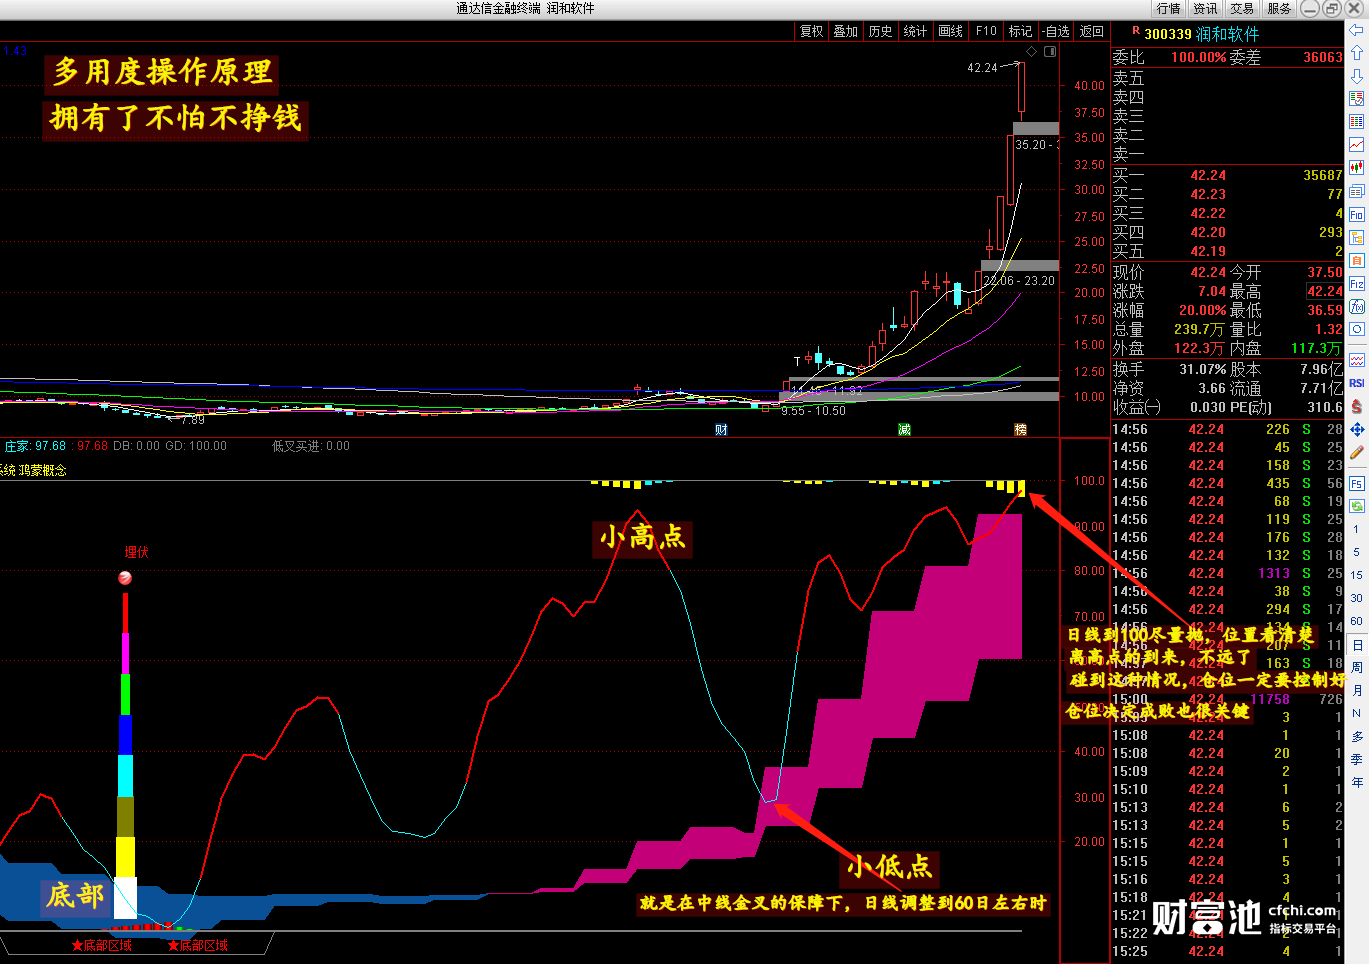Click the 复权 toolbar button
The height and width of the screenshot is (964, 1369).
pos(812,31)
